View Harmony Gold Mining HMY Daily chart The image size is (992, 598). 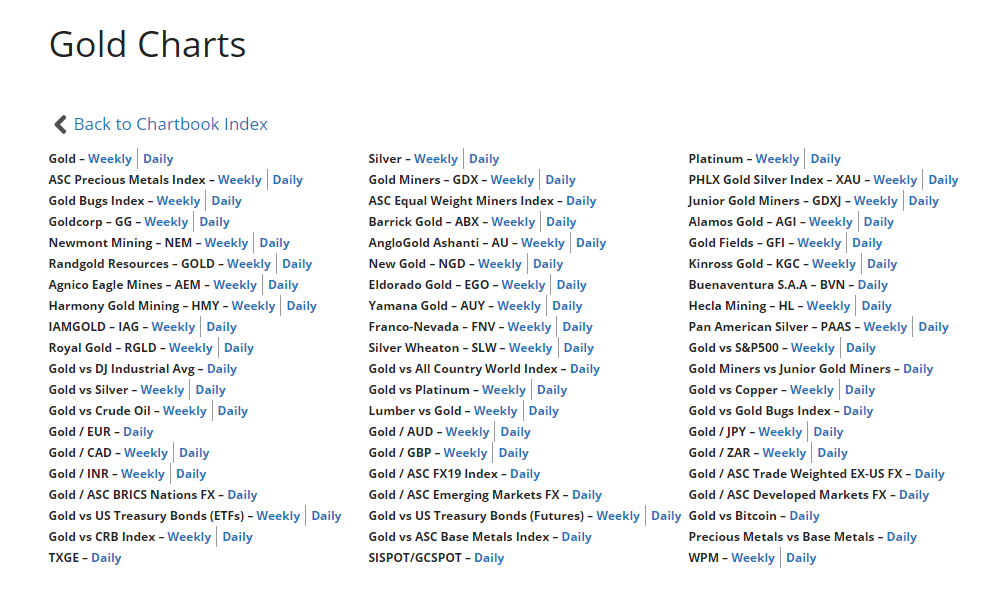click(x=302, y=305)
